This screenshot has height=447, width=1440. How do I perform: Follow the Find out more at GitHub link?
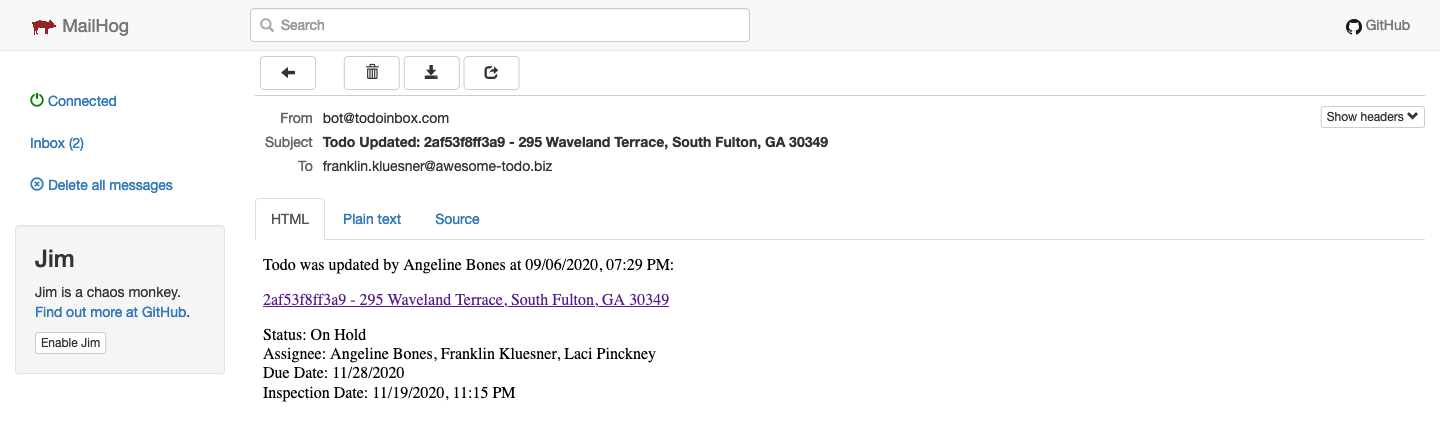[110, 312]
